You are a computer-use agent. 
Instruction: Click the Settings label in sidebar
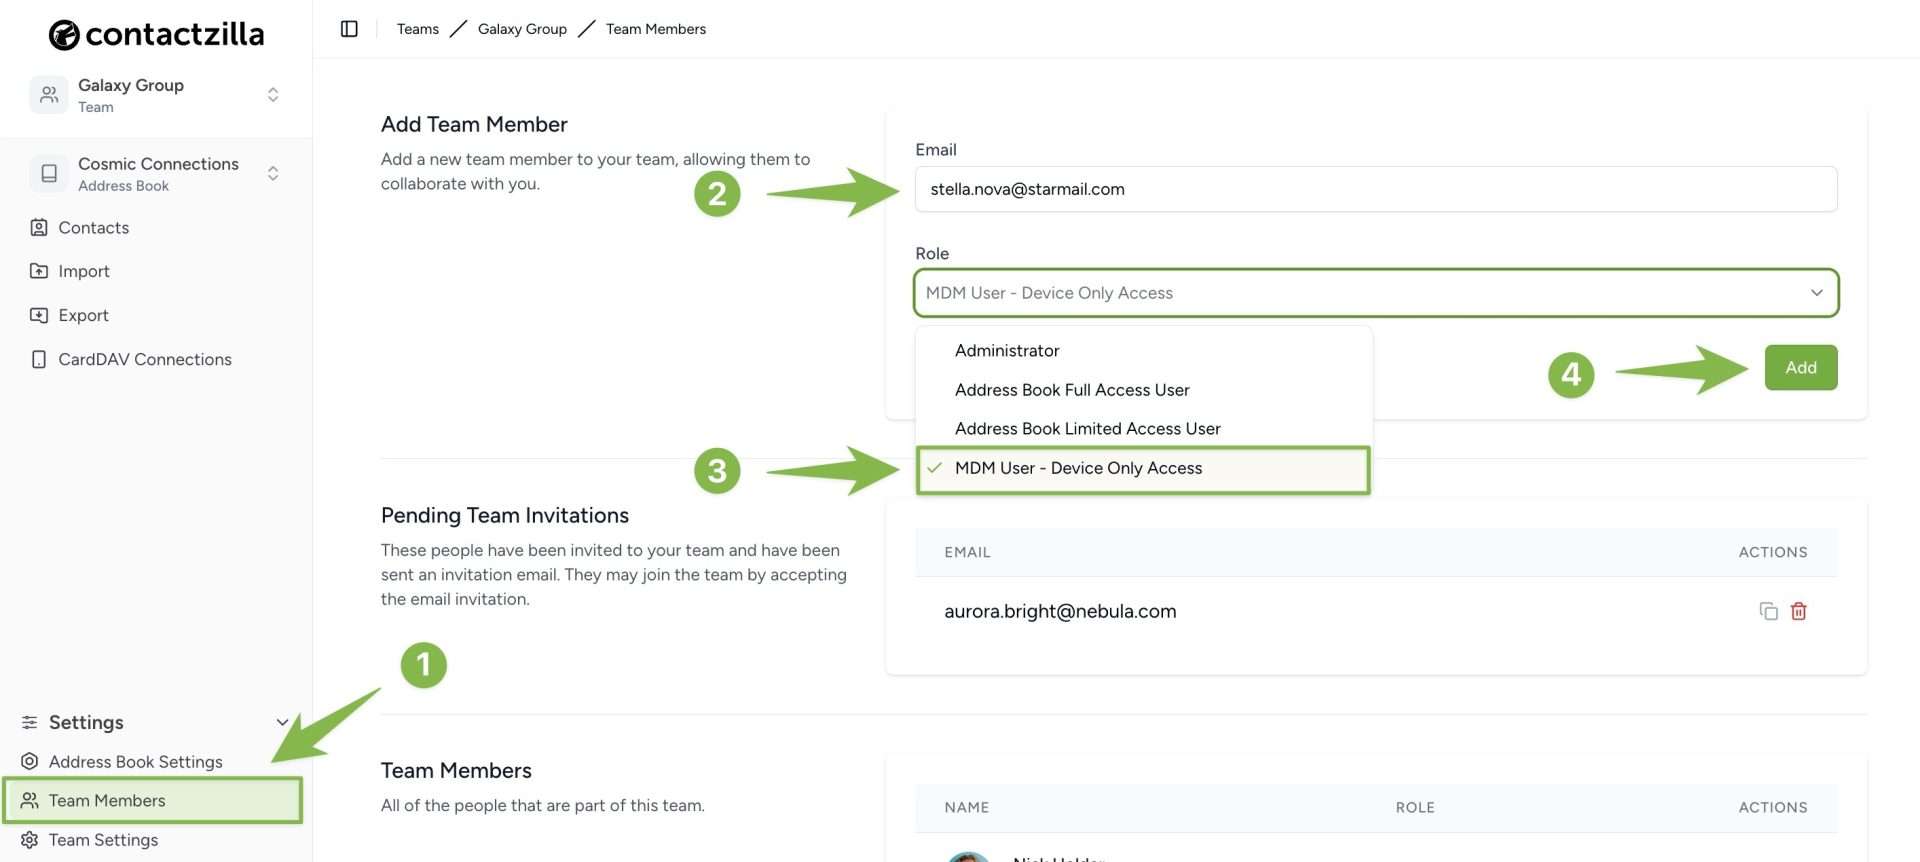86,722
